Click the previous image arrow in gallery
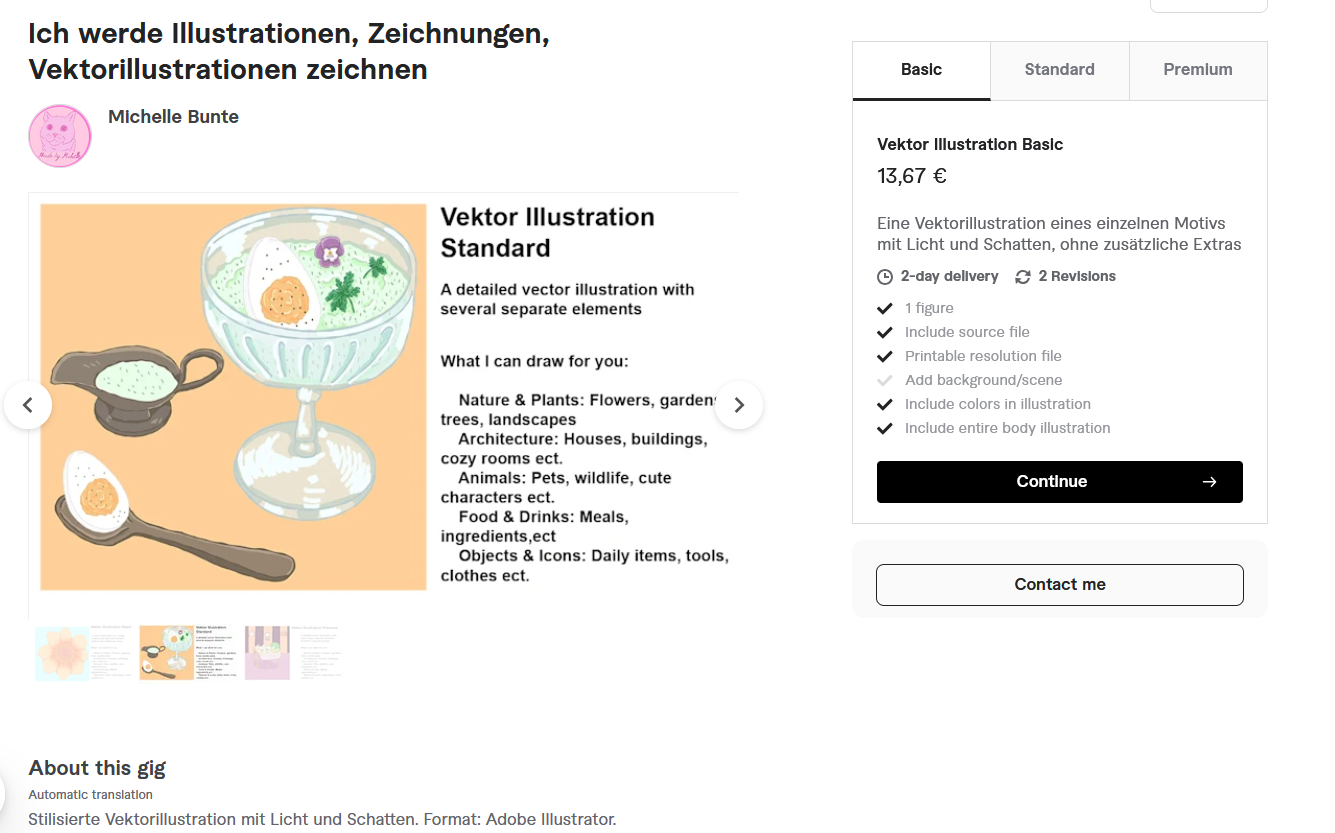Screen dimensions: 1335x833 [x=28, y=405]
